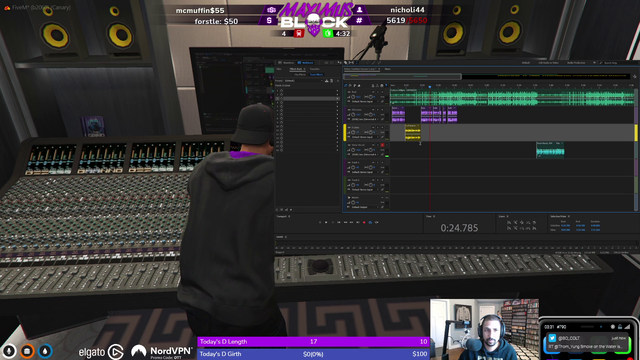Open fourth track input dropdown

[x=365, y=154]
